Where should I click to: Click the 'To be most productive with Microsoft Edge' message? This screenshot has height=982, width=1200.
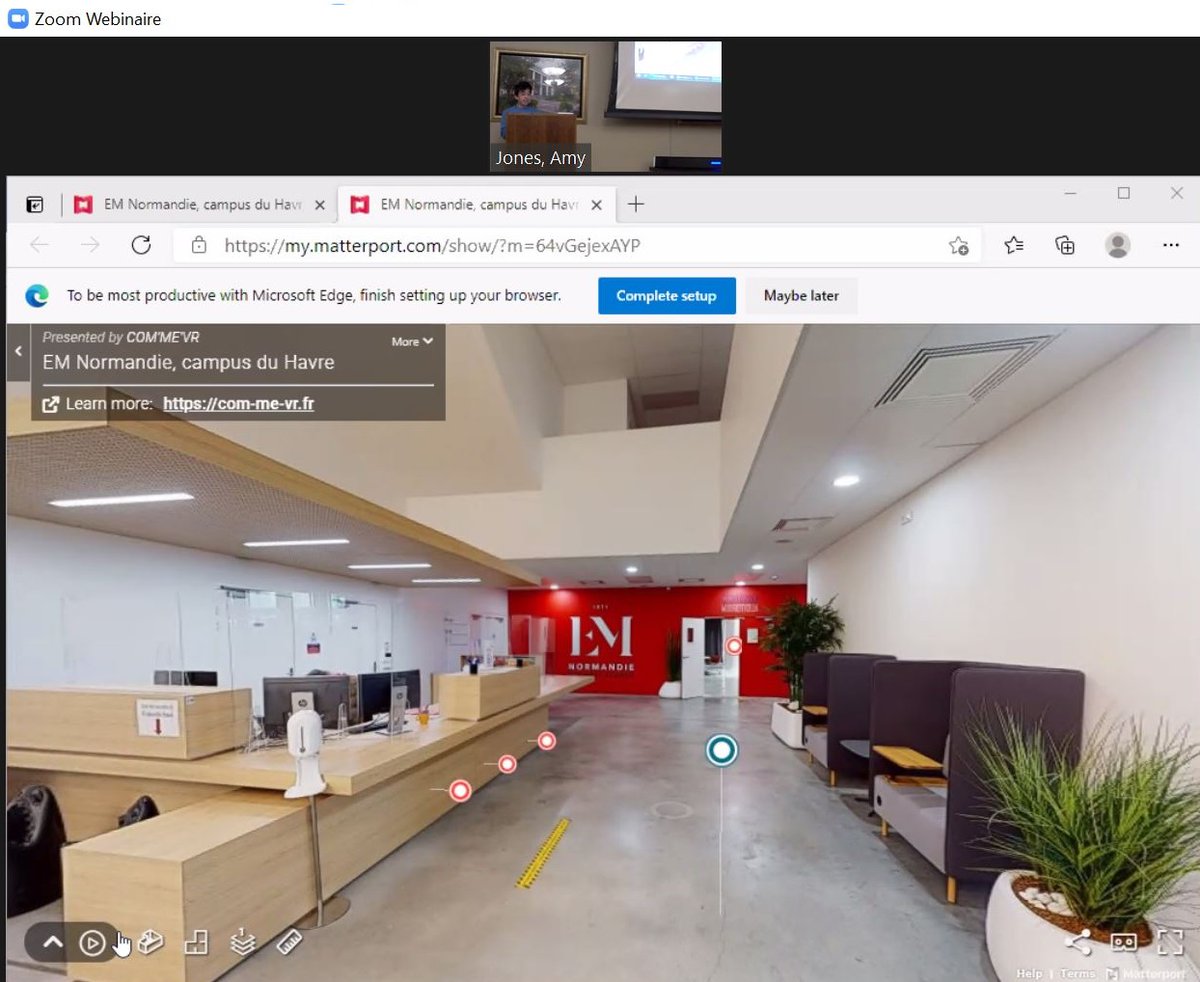[x=314, y=296]
